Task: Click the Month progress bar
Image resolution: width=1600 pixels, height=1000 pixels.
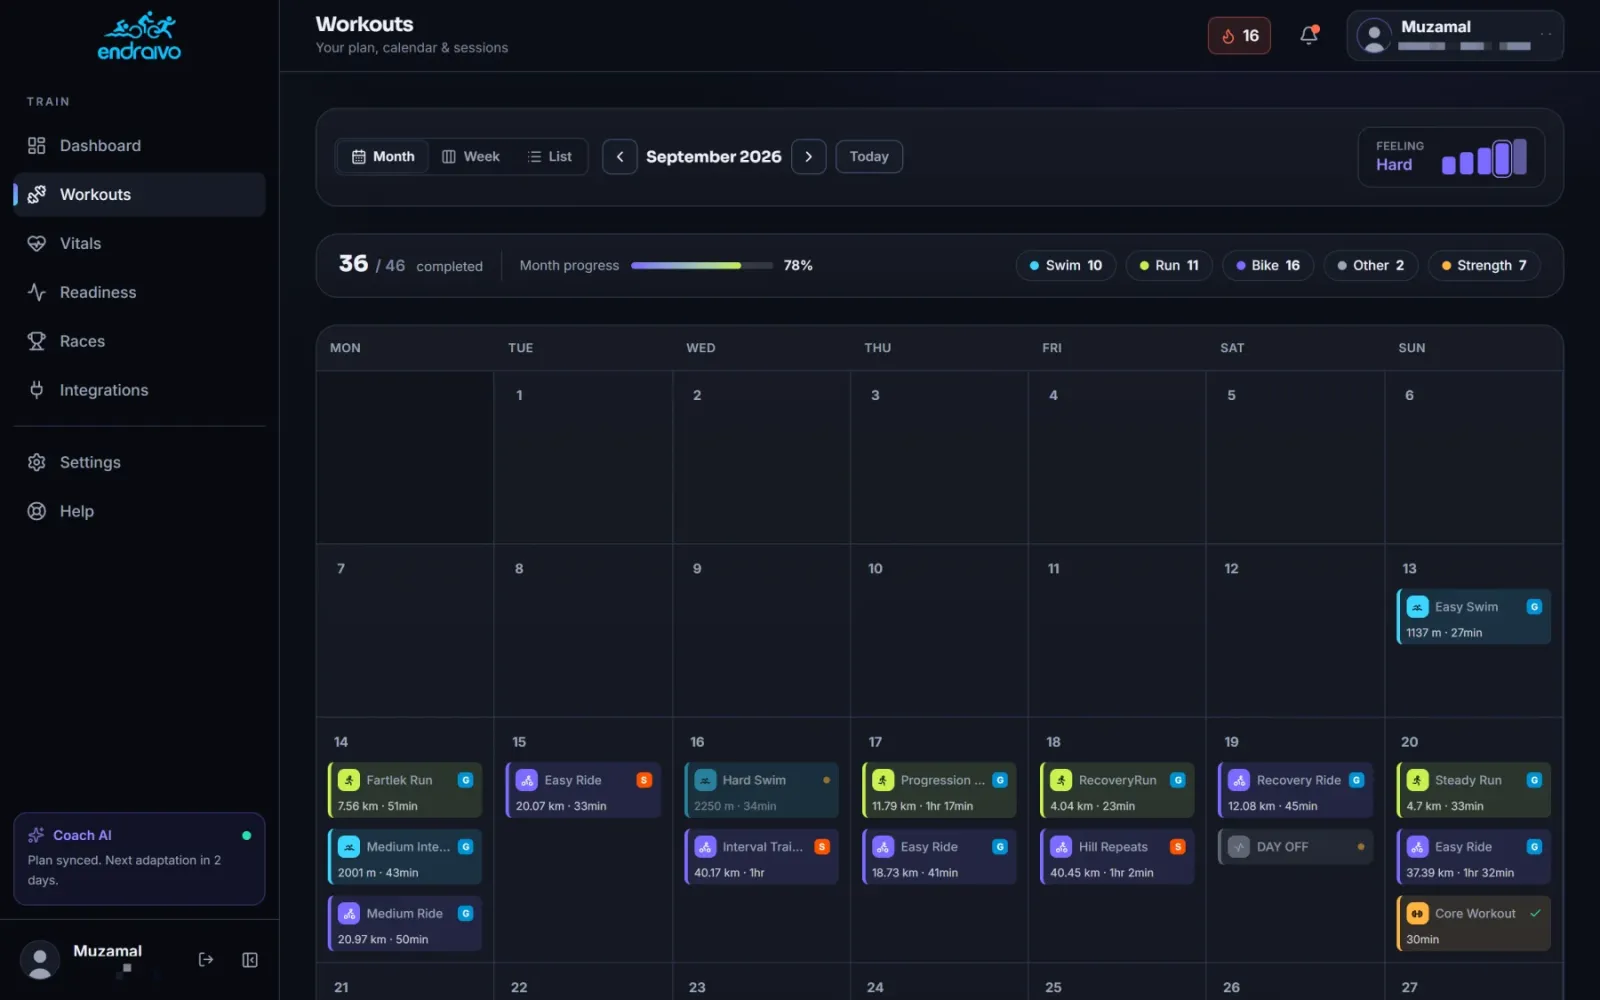Action: point(702,266)
